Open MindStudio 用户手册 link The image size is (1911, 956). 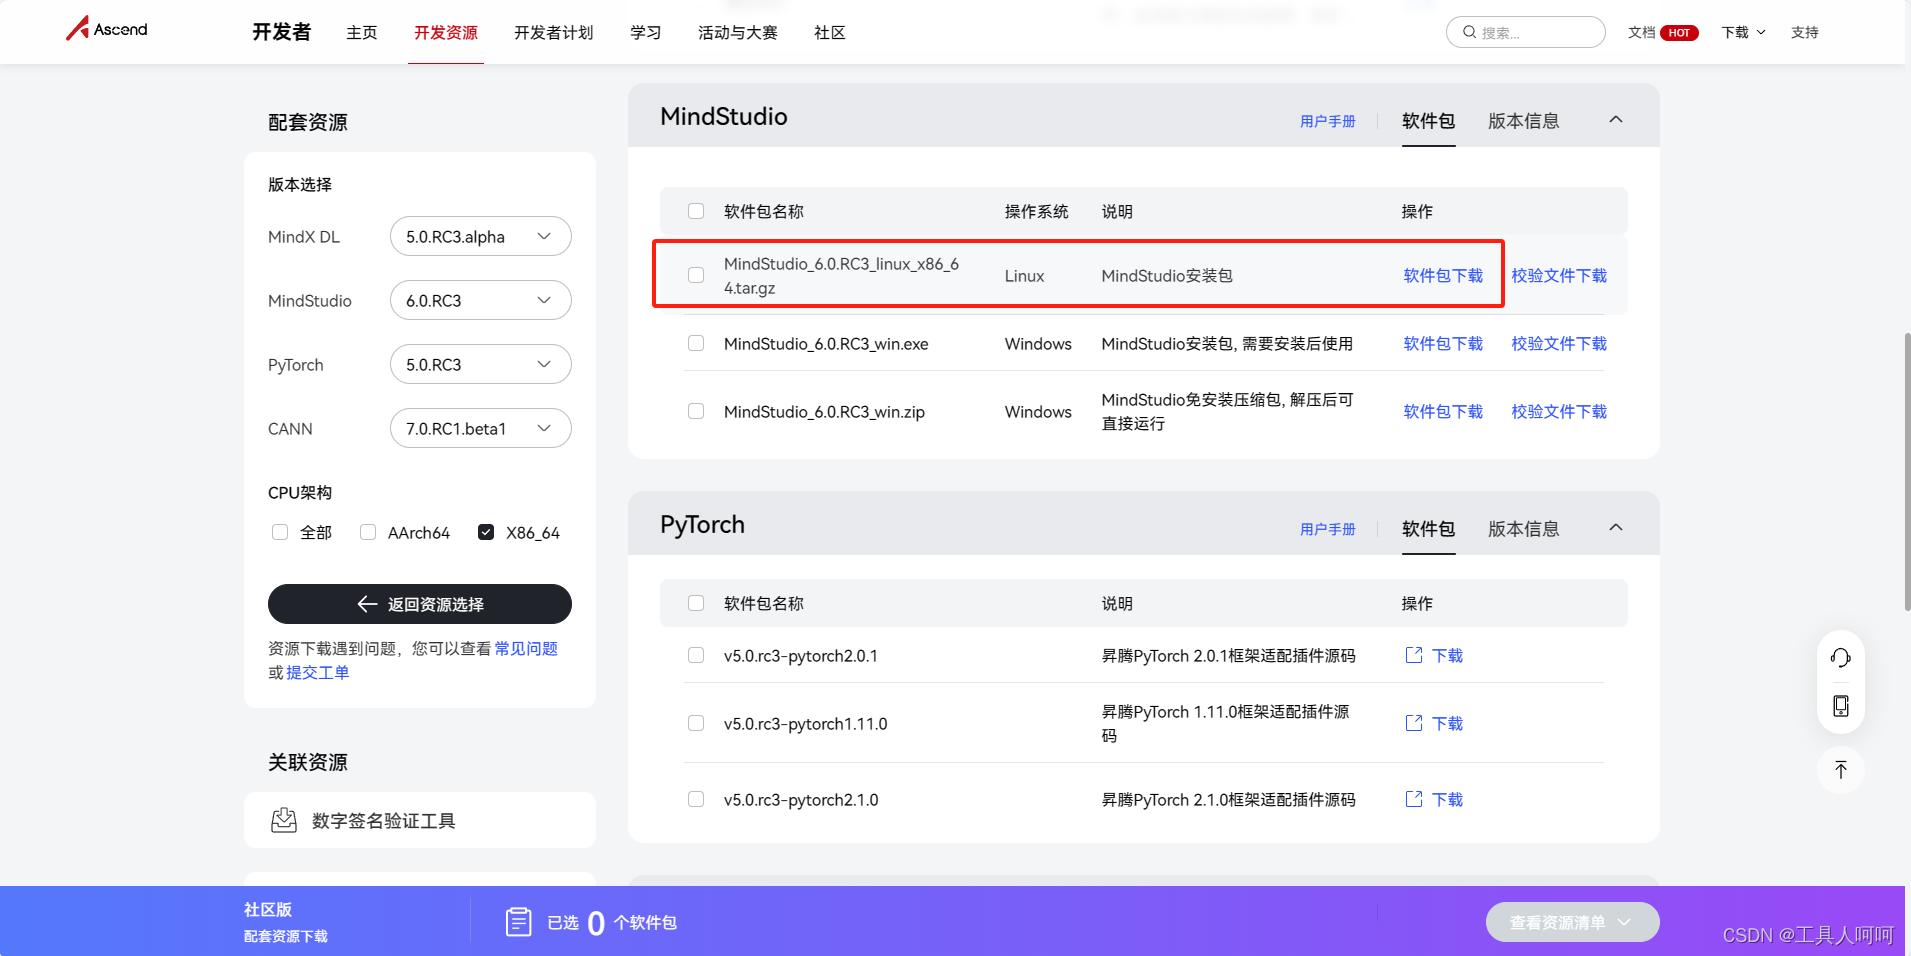(1328, 121)
